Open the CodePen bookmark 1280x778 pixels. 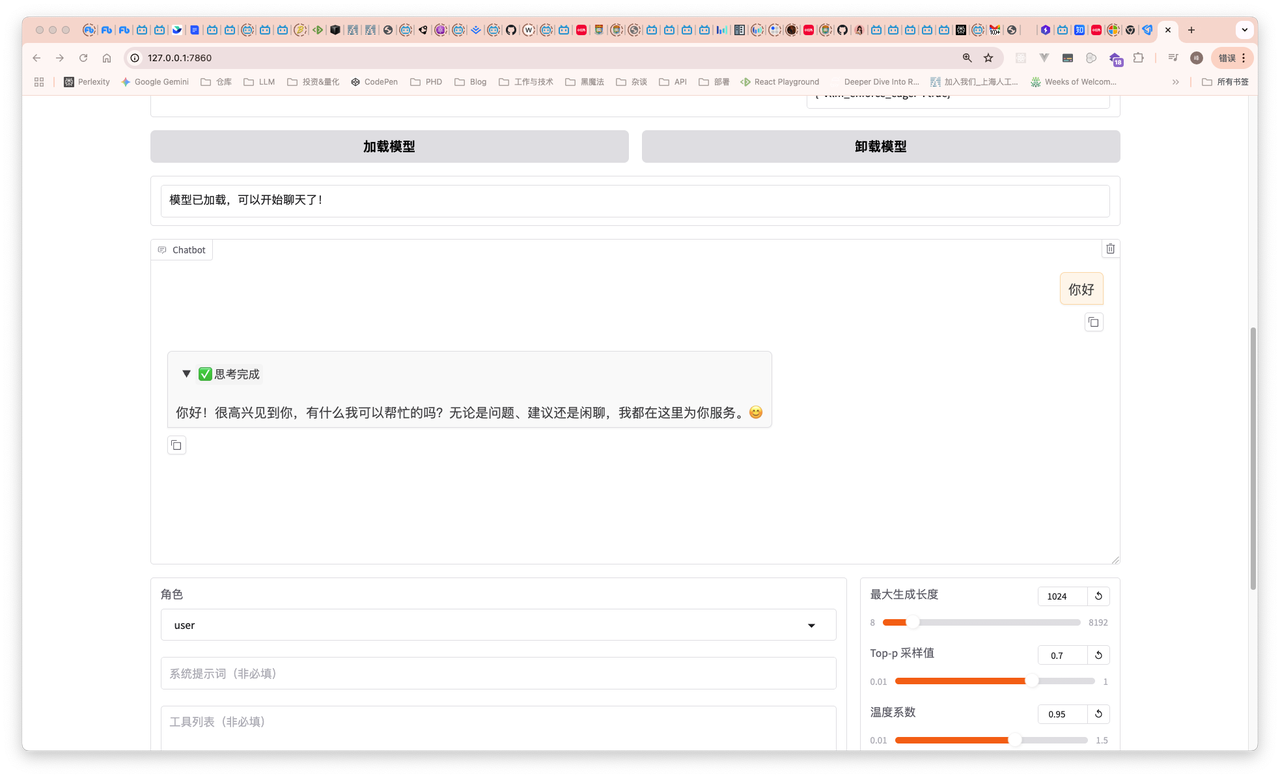374,82
